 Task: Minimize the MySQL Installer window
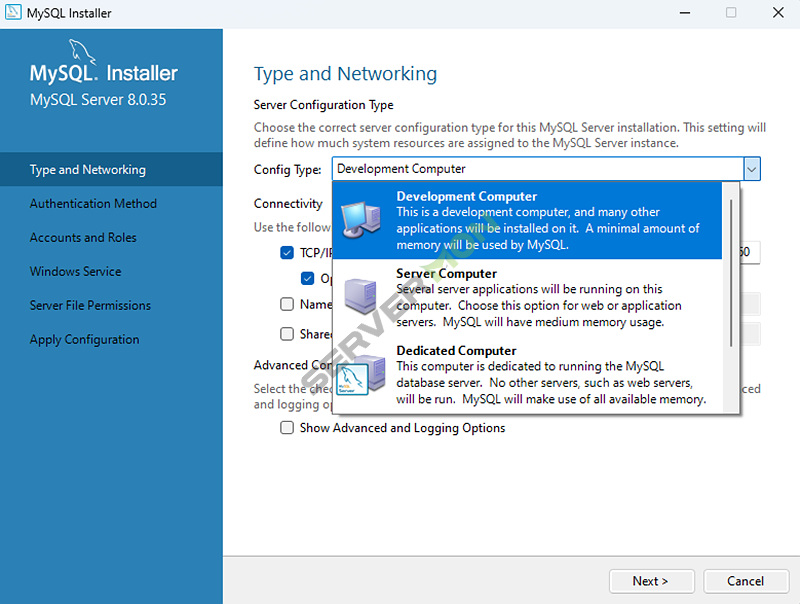pyautogui.click(x=685, y=12)
